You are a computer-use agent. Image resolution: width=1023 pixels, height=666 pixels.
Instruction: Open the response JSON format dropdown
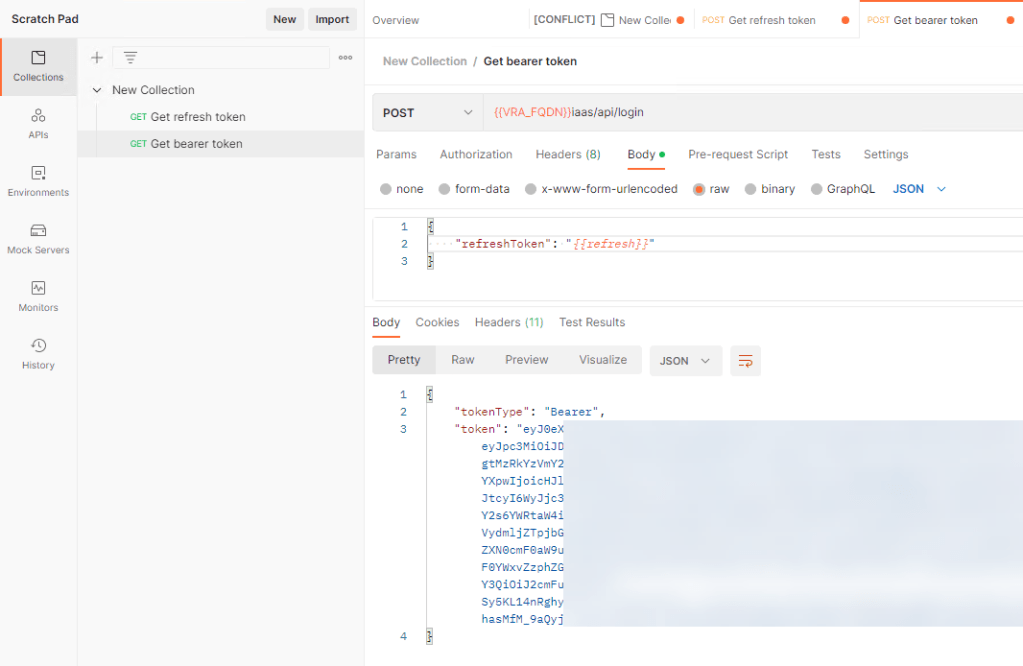pos(685,361)
